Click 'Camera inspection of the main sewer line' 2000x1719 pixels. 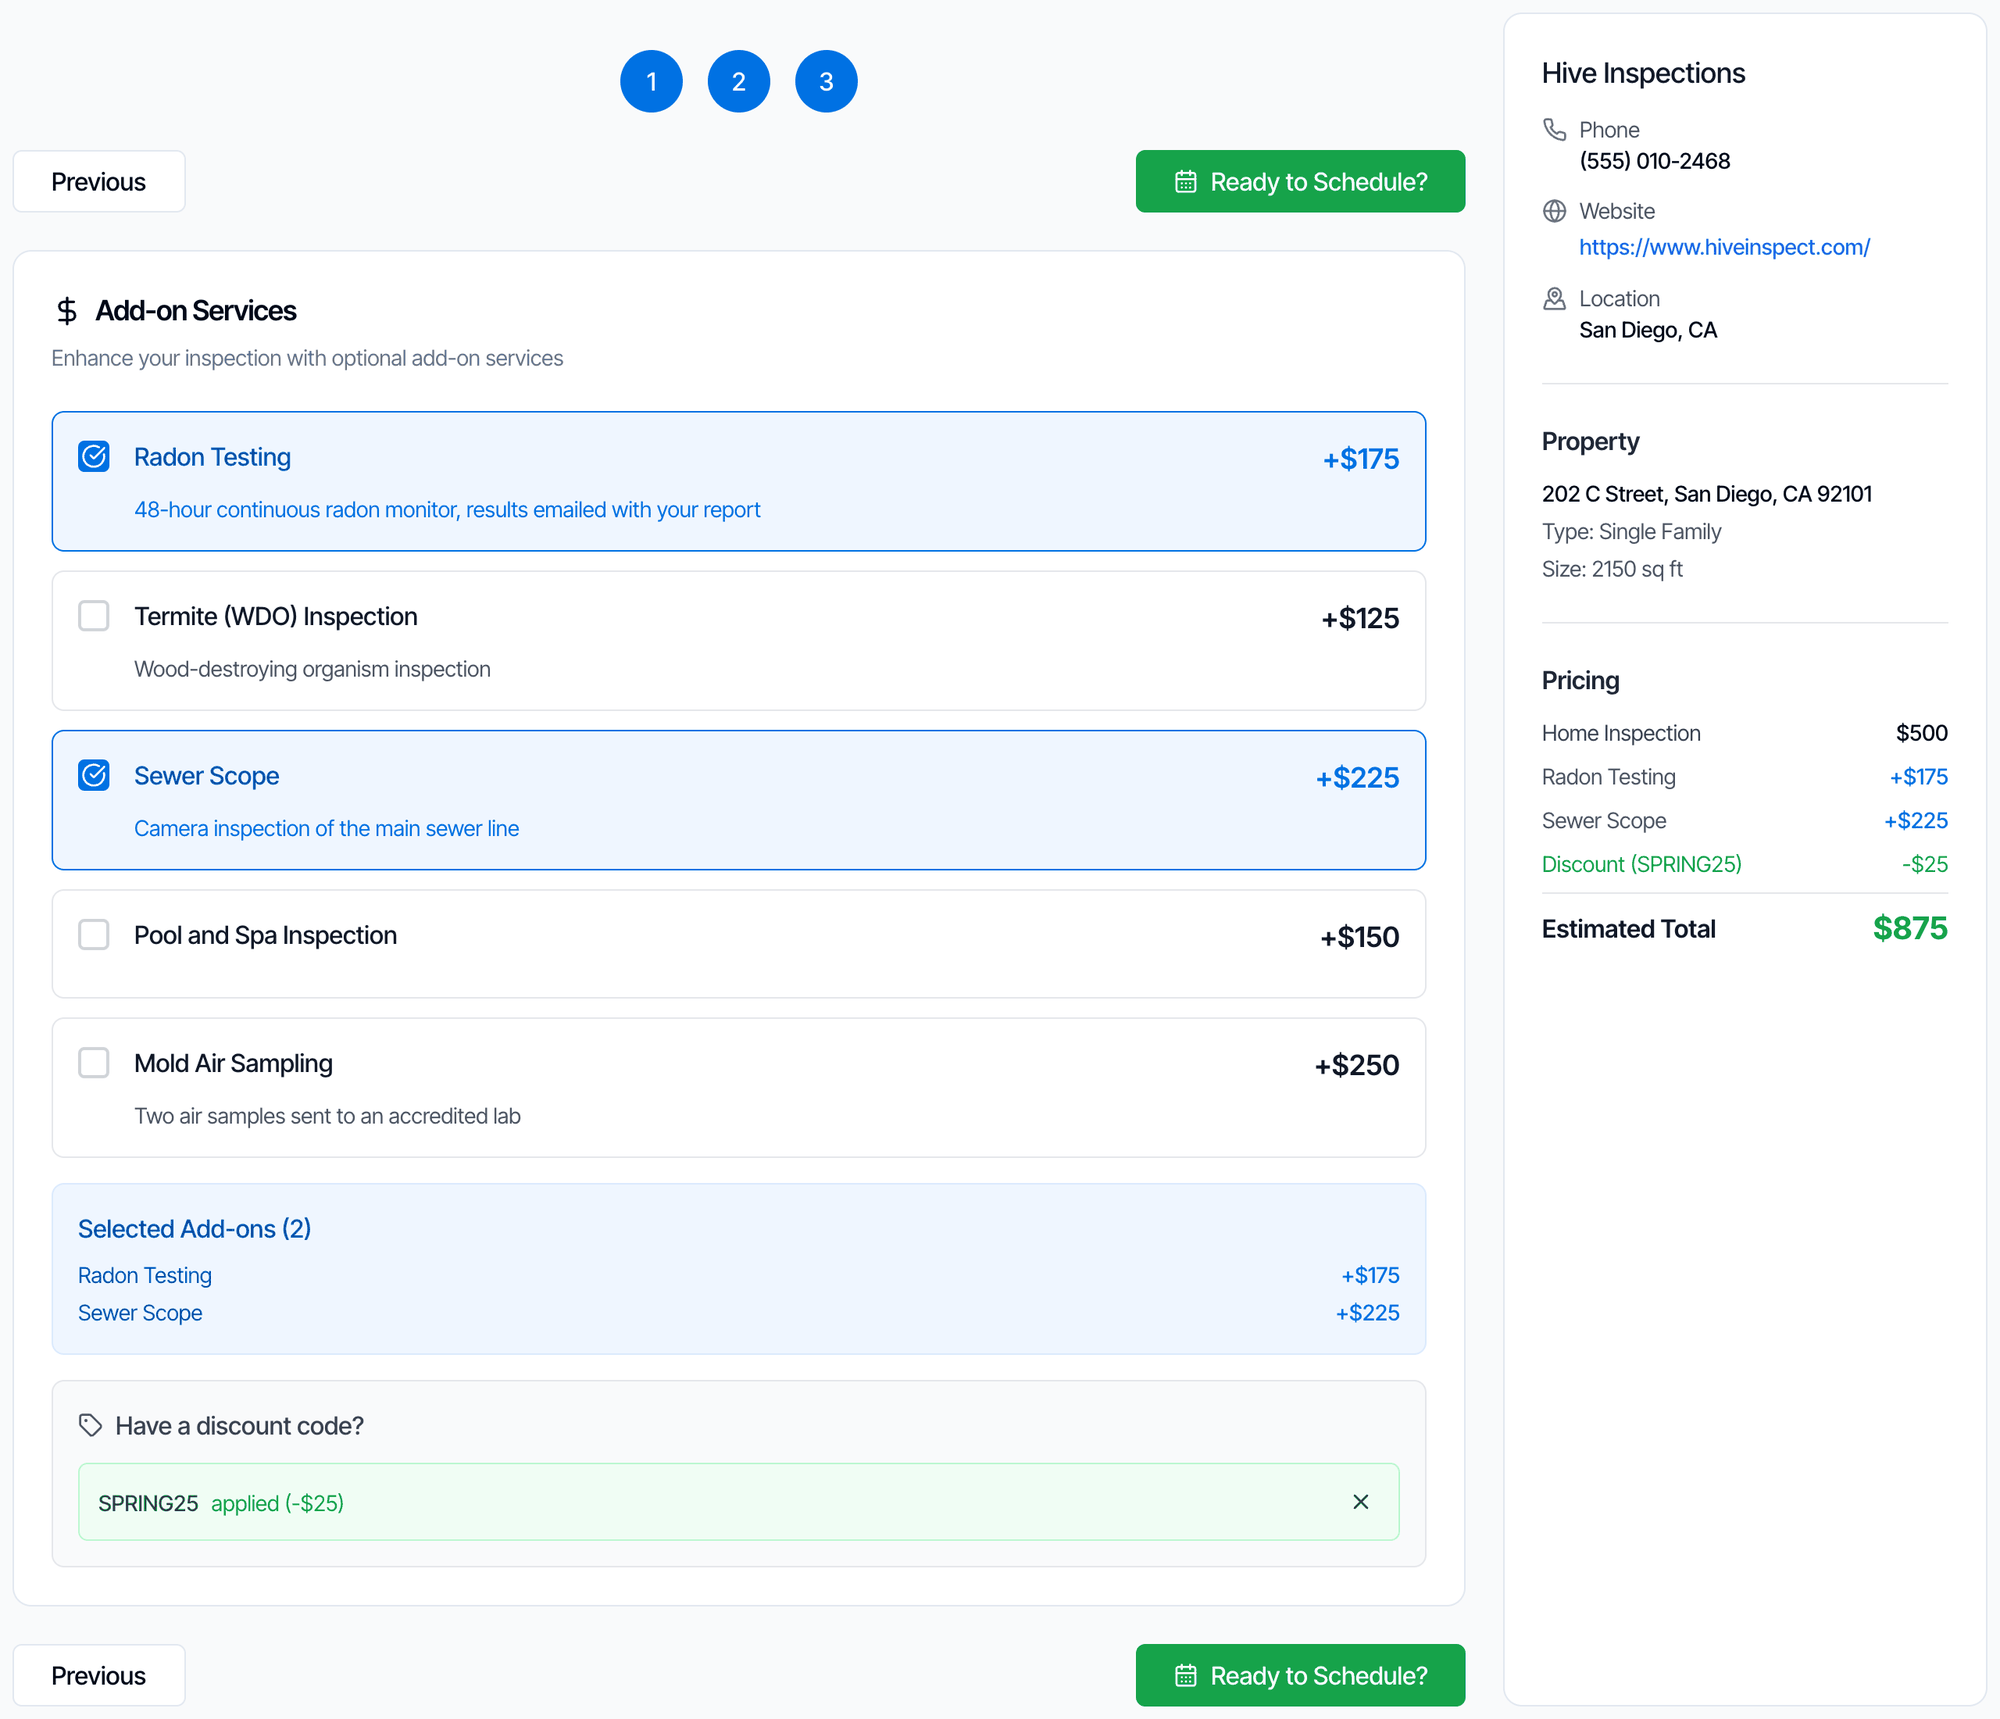[326, 828]
